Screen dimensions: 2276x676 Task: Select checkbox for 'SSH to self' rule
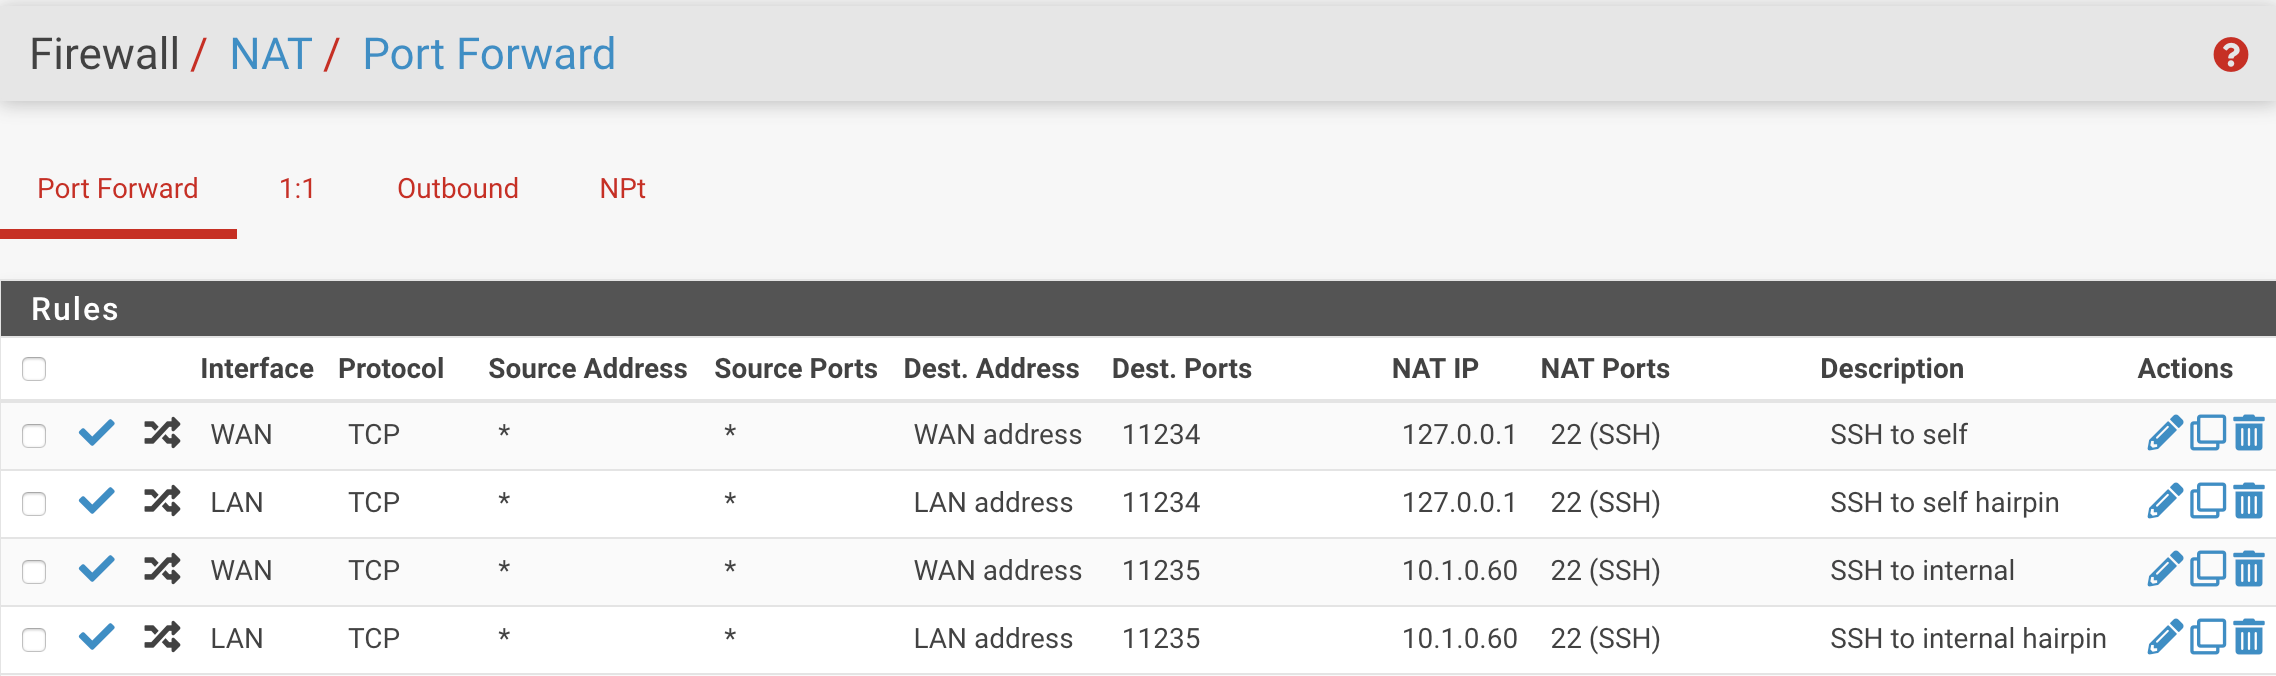point(34,435)
